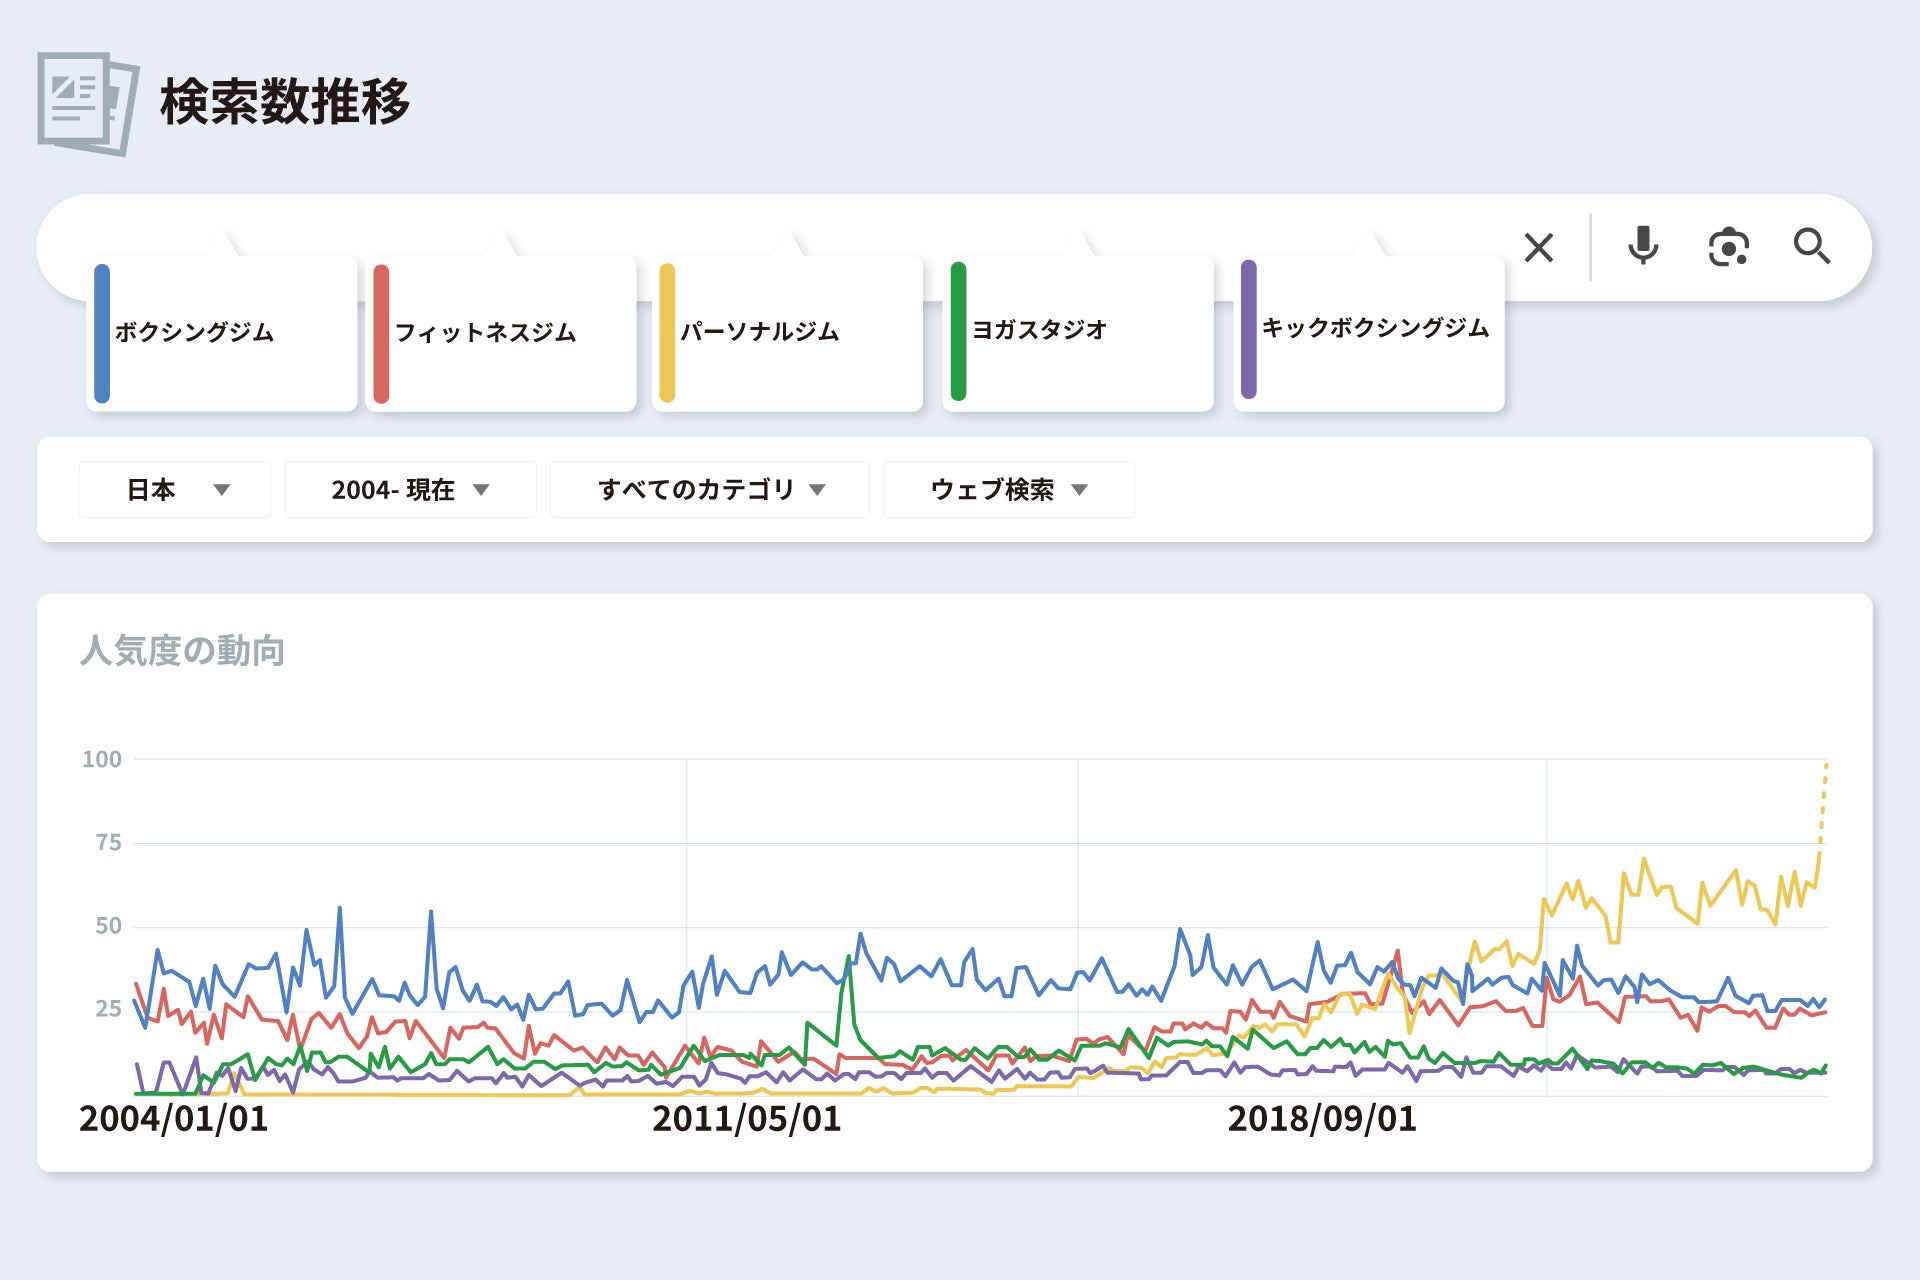
Task: Select the ボクシングジム search term card
Action: 222,333
